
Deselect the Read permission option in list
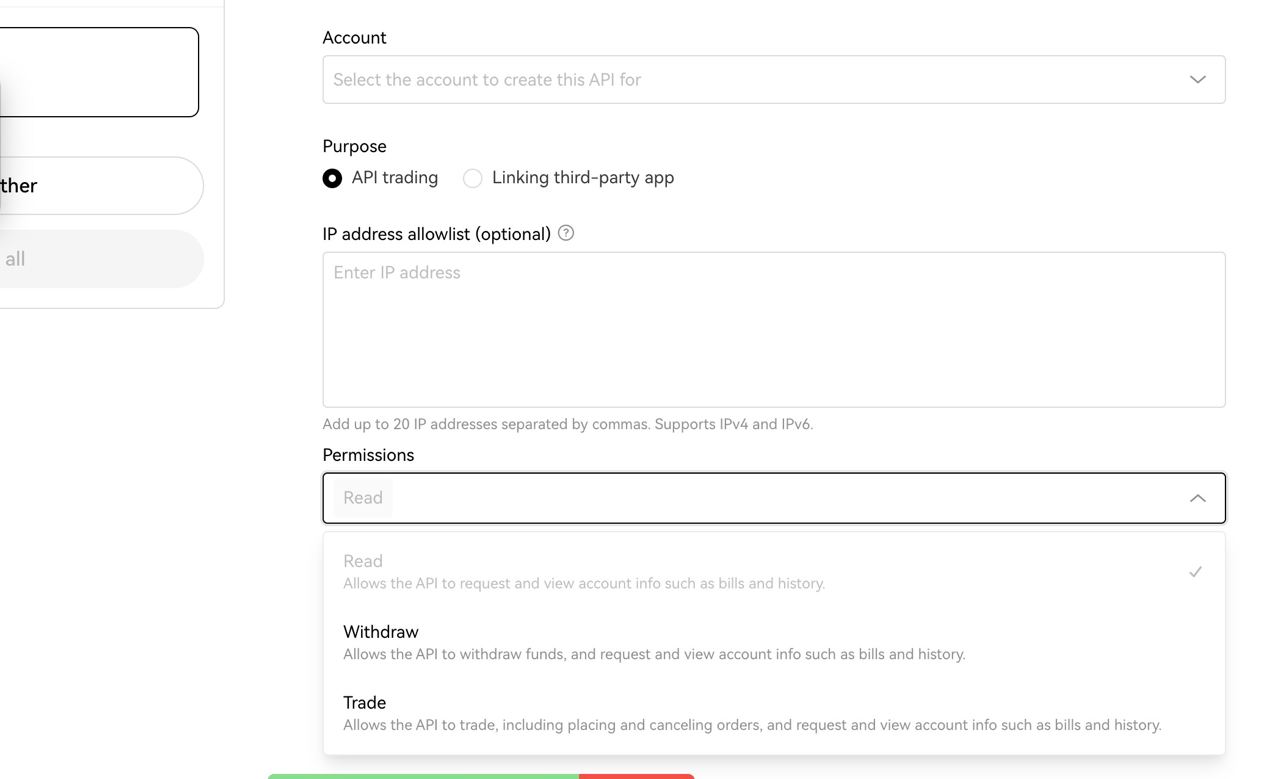click(583, 571)
